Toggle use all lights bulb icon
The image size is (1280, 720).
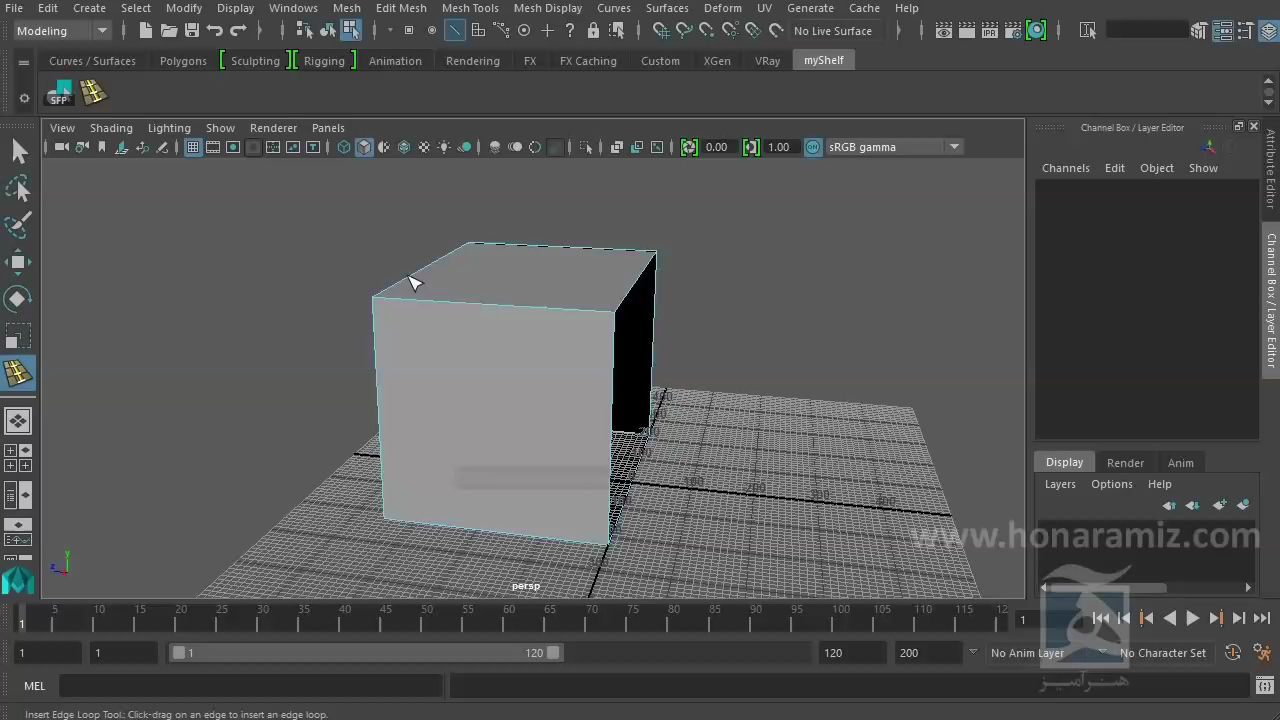444,147
